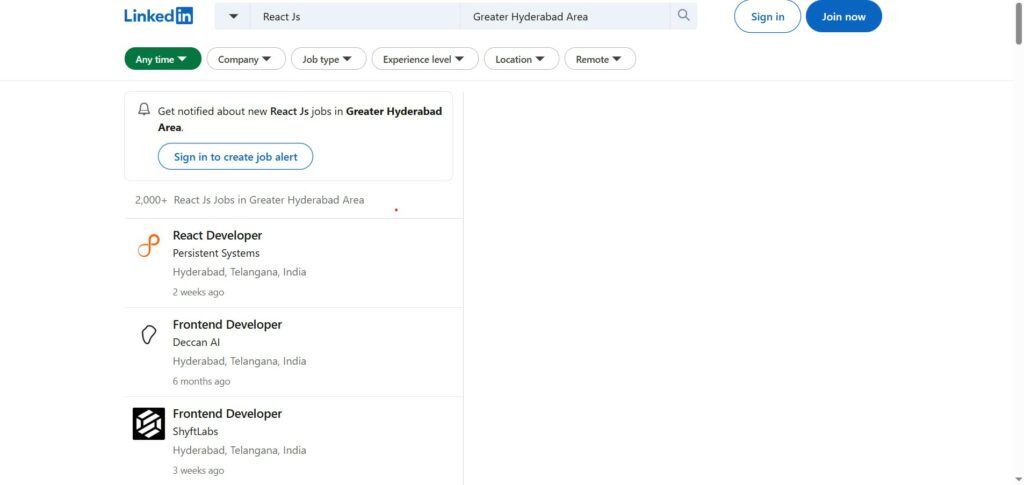This screenshot has height=485, width=1024.
Task: Focus the React Js search keyword field
Action: [355, 16]
